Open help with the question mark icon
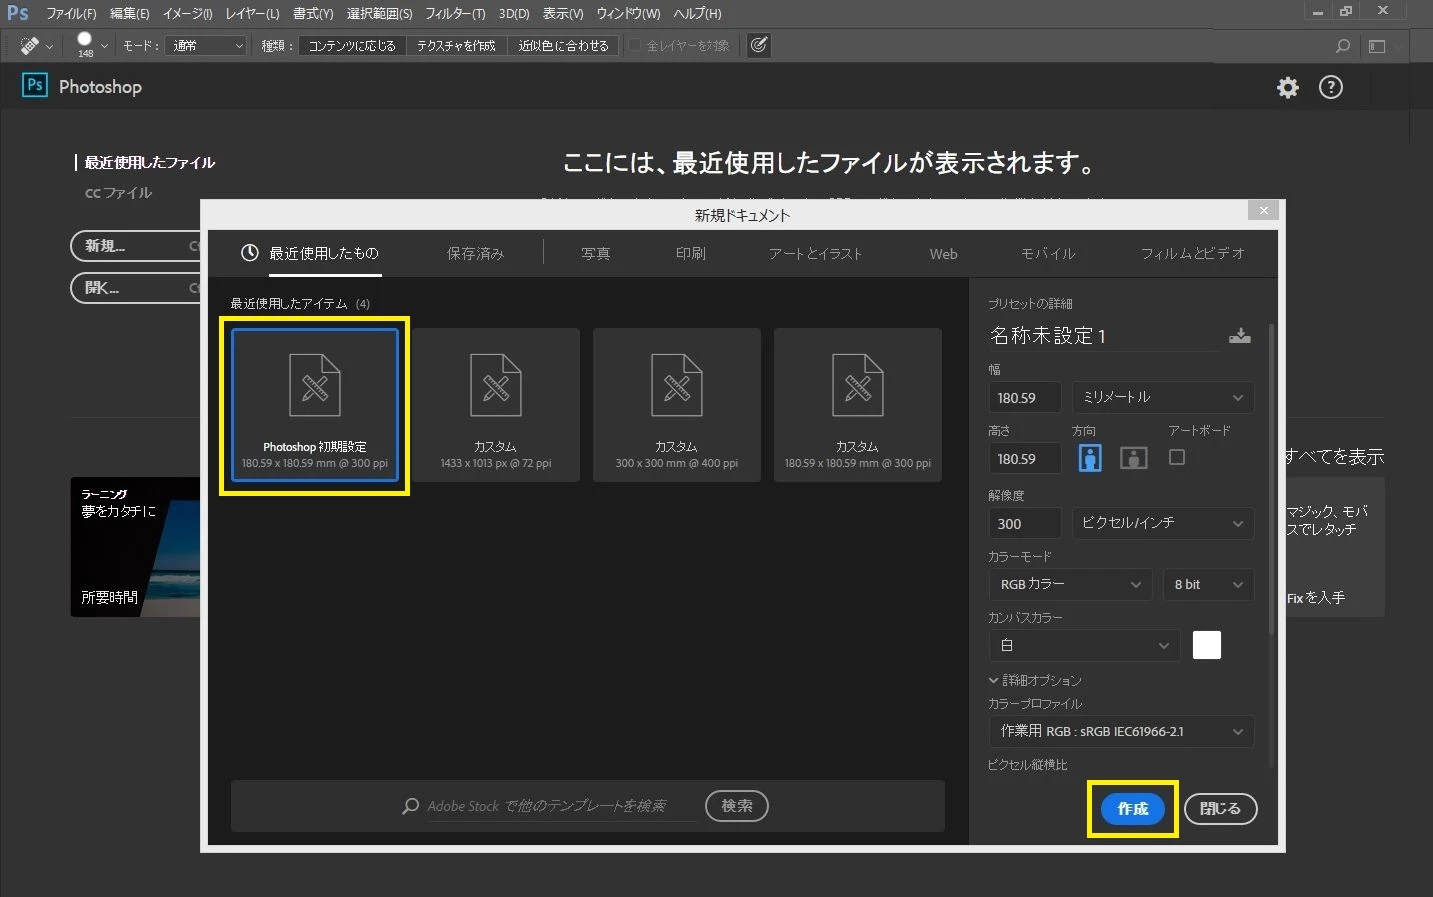The image size is (1433, 897). tap(1331, 87)
